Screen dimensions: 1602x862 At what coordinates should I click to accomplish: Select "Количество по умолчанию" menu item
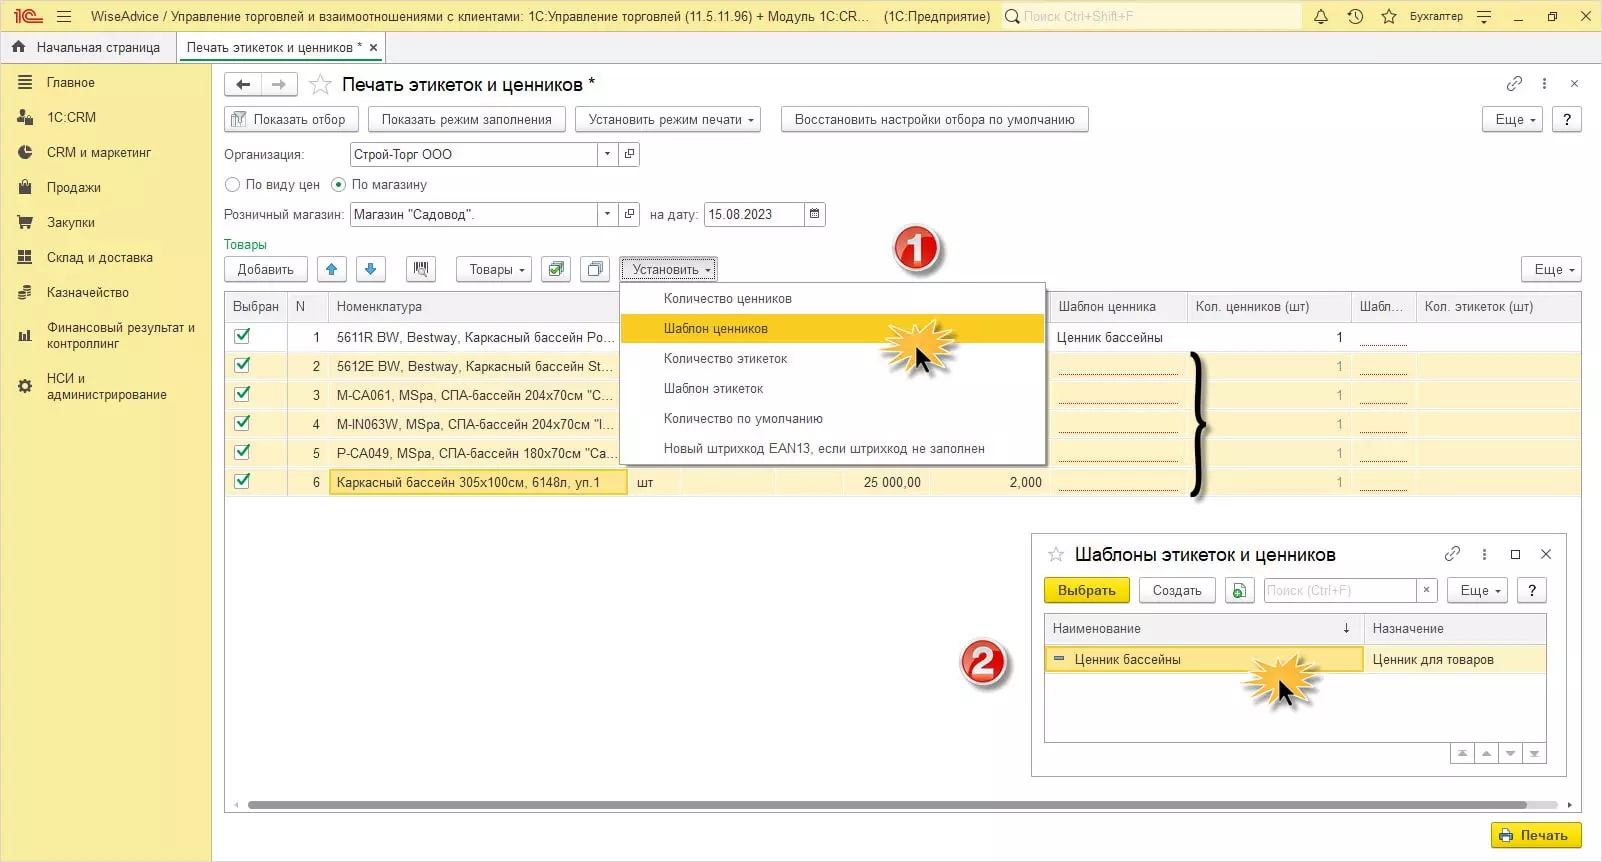click(743, 419)
